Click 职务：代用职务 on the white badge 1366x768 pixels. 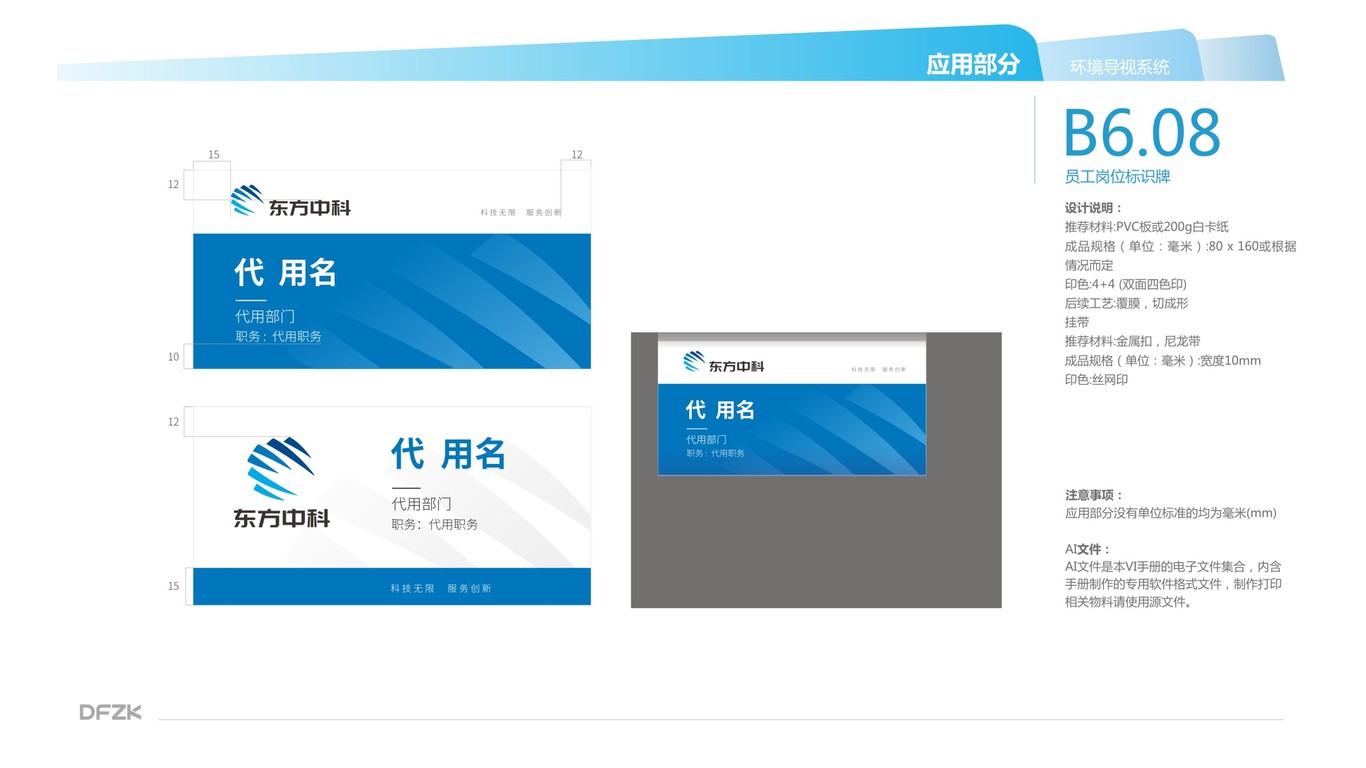[x=434, y=524]
